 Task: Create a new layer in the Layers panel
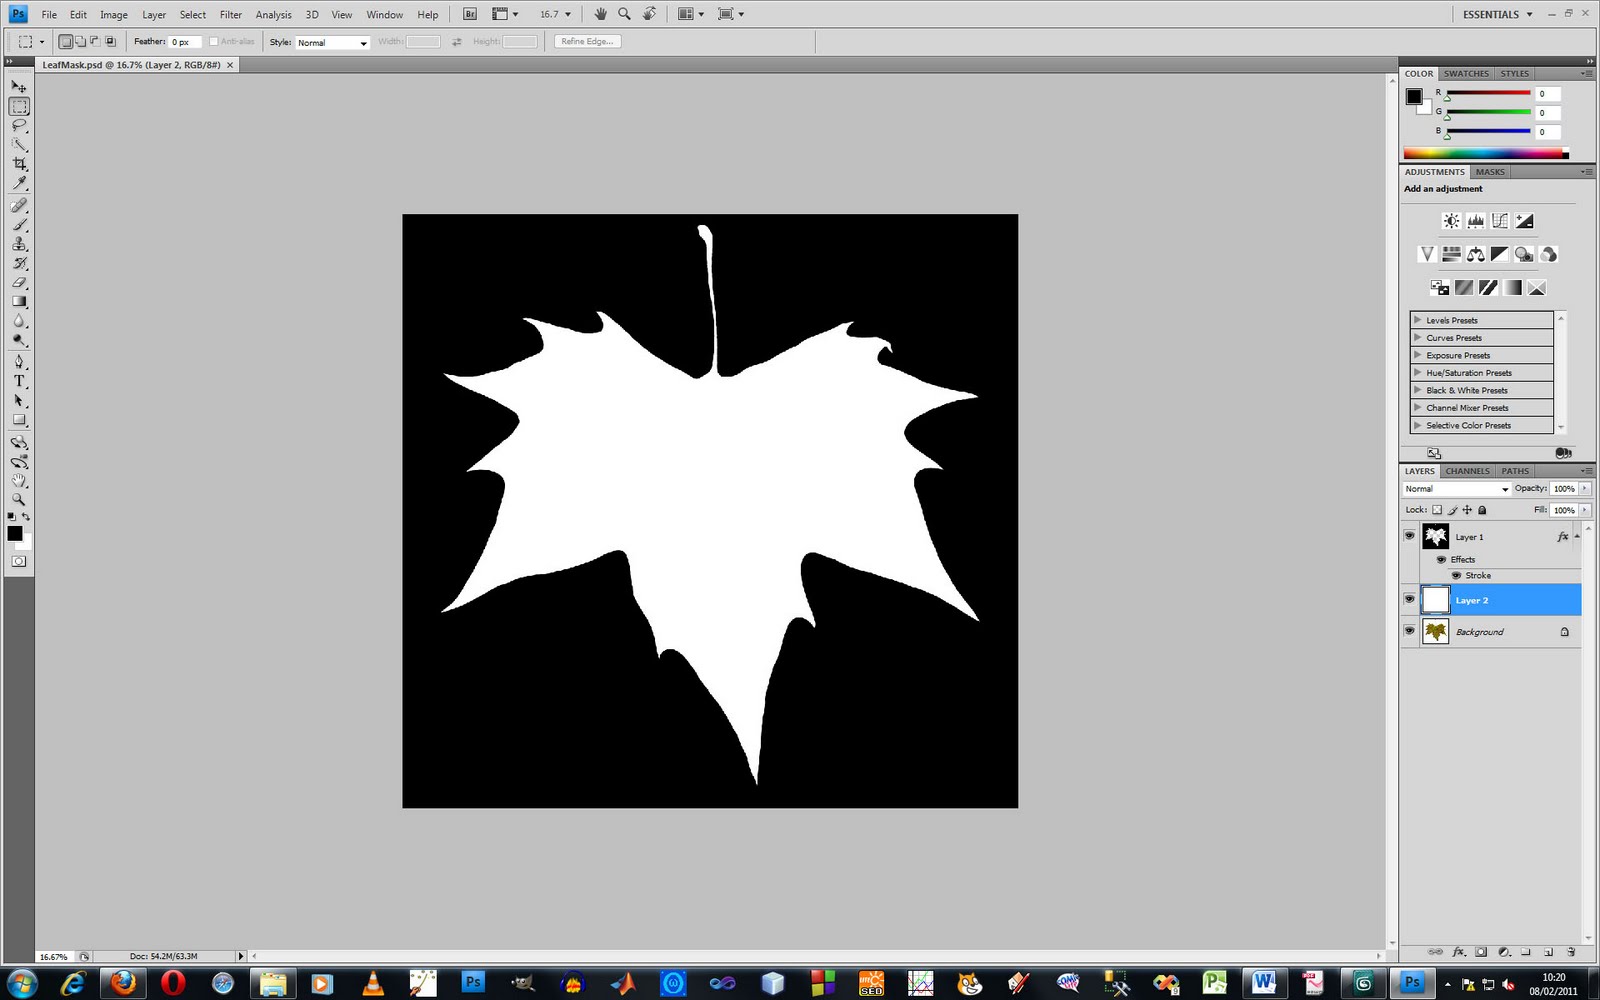[x=1548, y=952]
